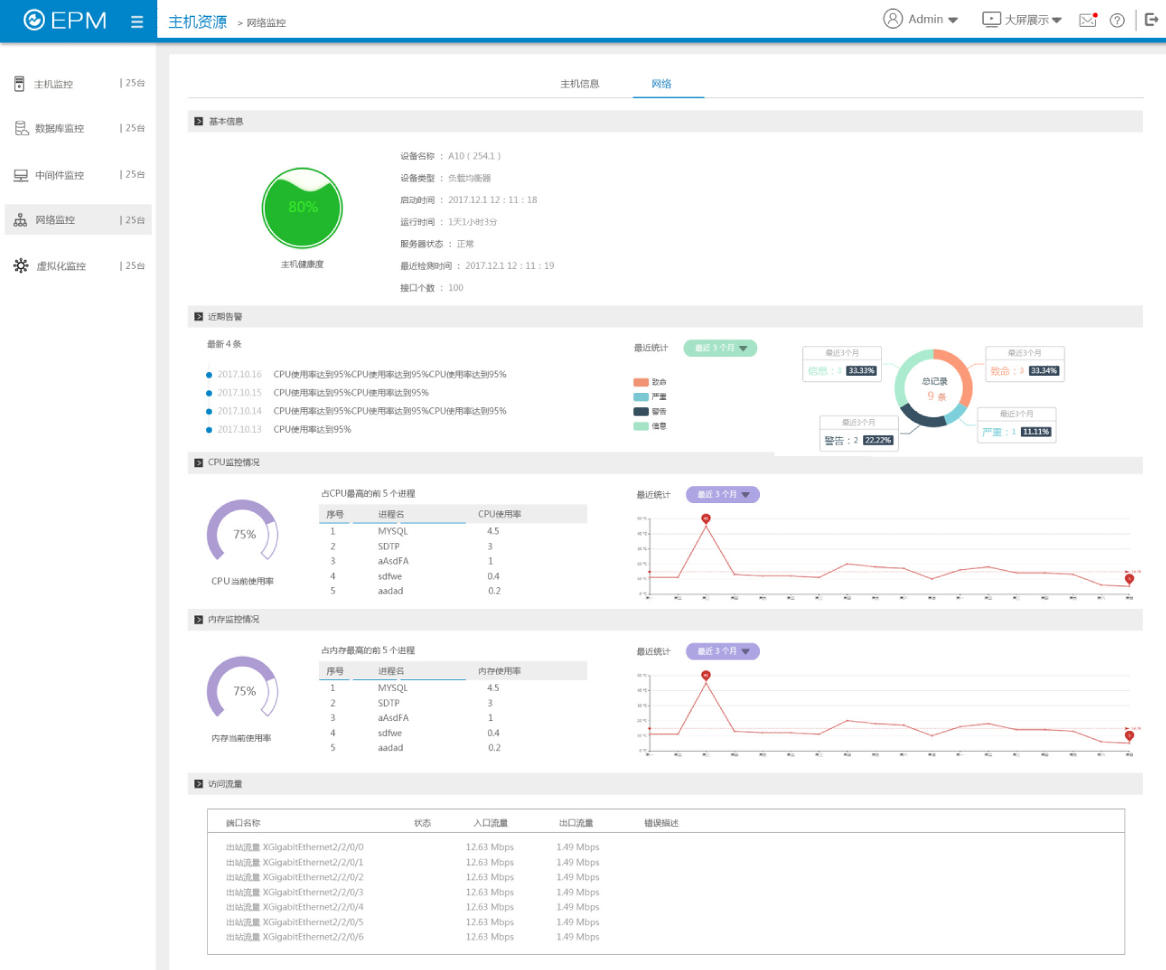The image size is (1166, 970).
Task: Select 主机监控 in the sidebar
Action: click(x=78, y=83)
